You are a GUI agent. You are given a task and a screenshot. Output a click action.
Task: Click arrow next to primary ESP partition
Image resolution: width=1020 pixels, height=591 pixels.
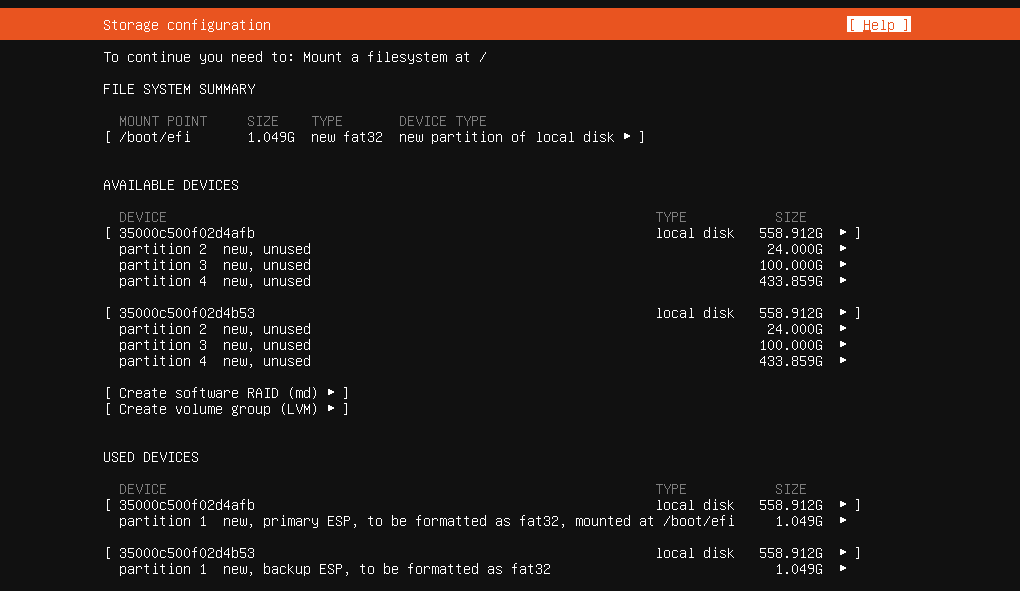(x=843, y=521)
